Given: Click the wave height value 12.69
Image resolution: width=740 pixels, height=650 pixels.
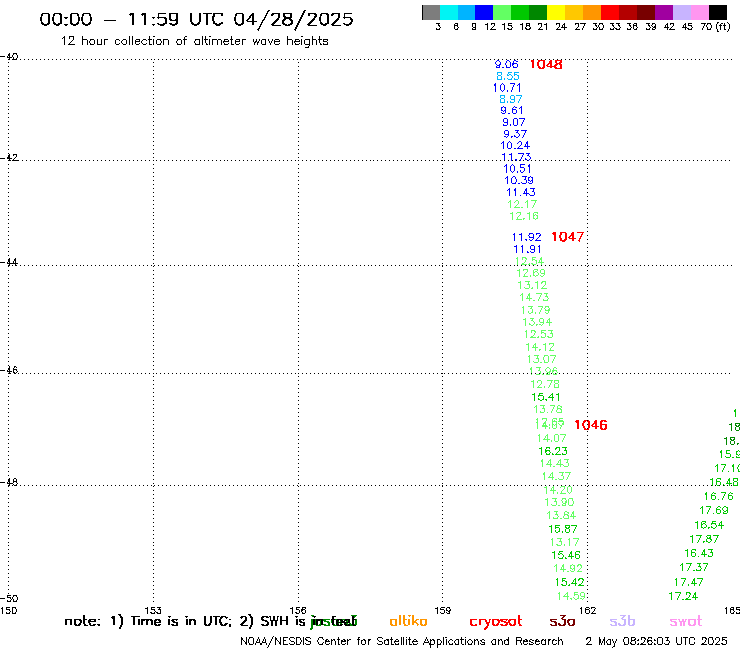Looking at the screenshot, I should 531,273.
